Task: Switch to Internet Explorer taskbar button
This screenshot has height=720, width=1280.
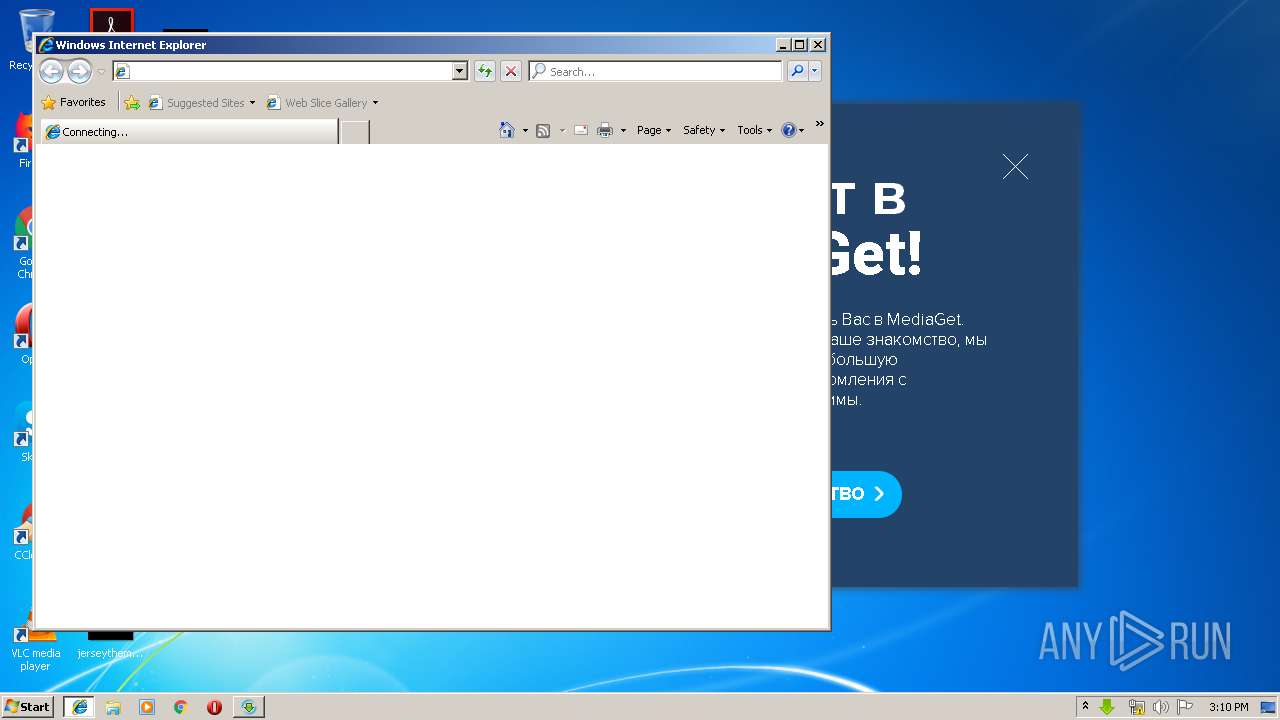Action: 79,706
